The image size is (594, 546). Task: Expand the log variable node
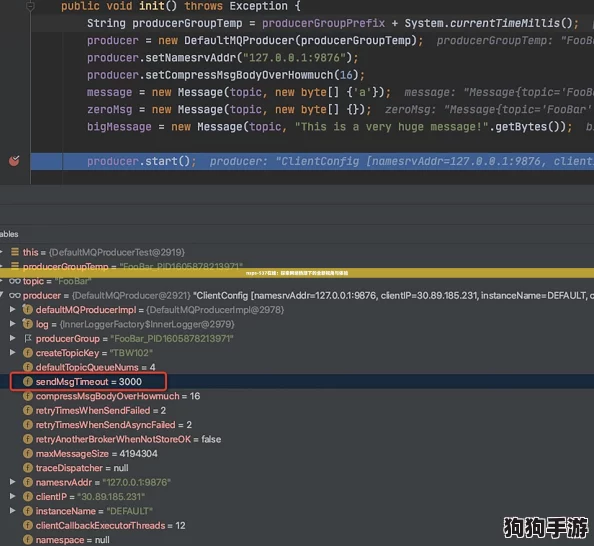click(x=13, y=324)
